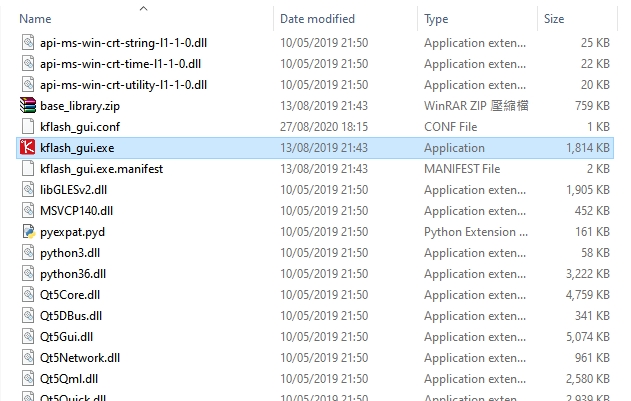Screen dimensions: 631x401
Task: Select the Qt5Network.dll file icon
Action: pos(27,358)
